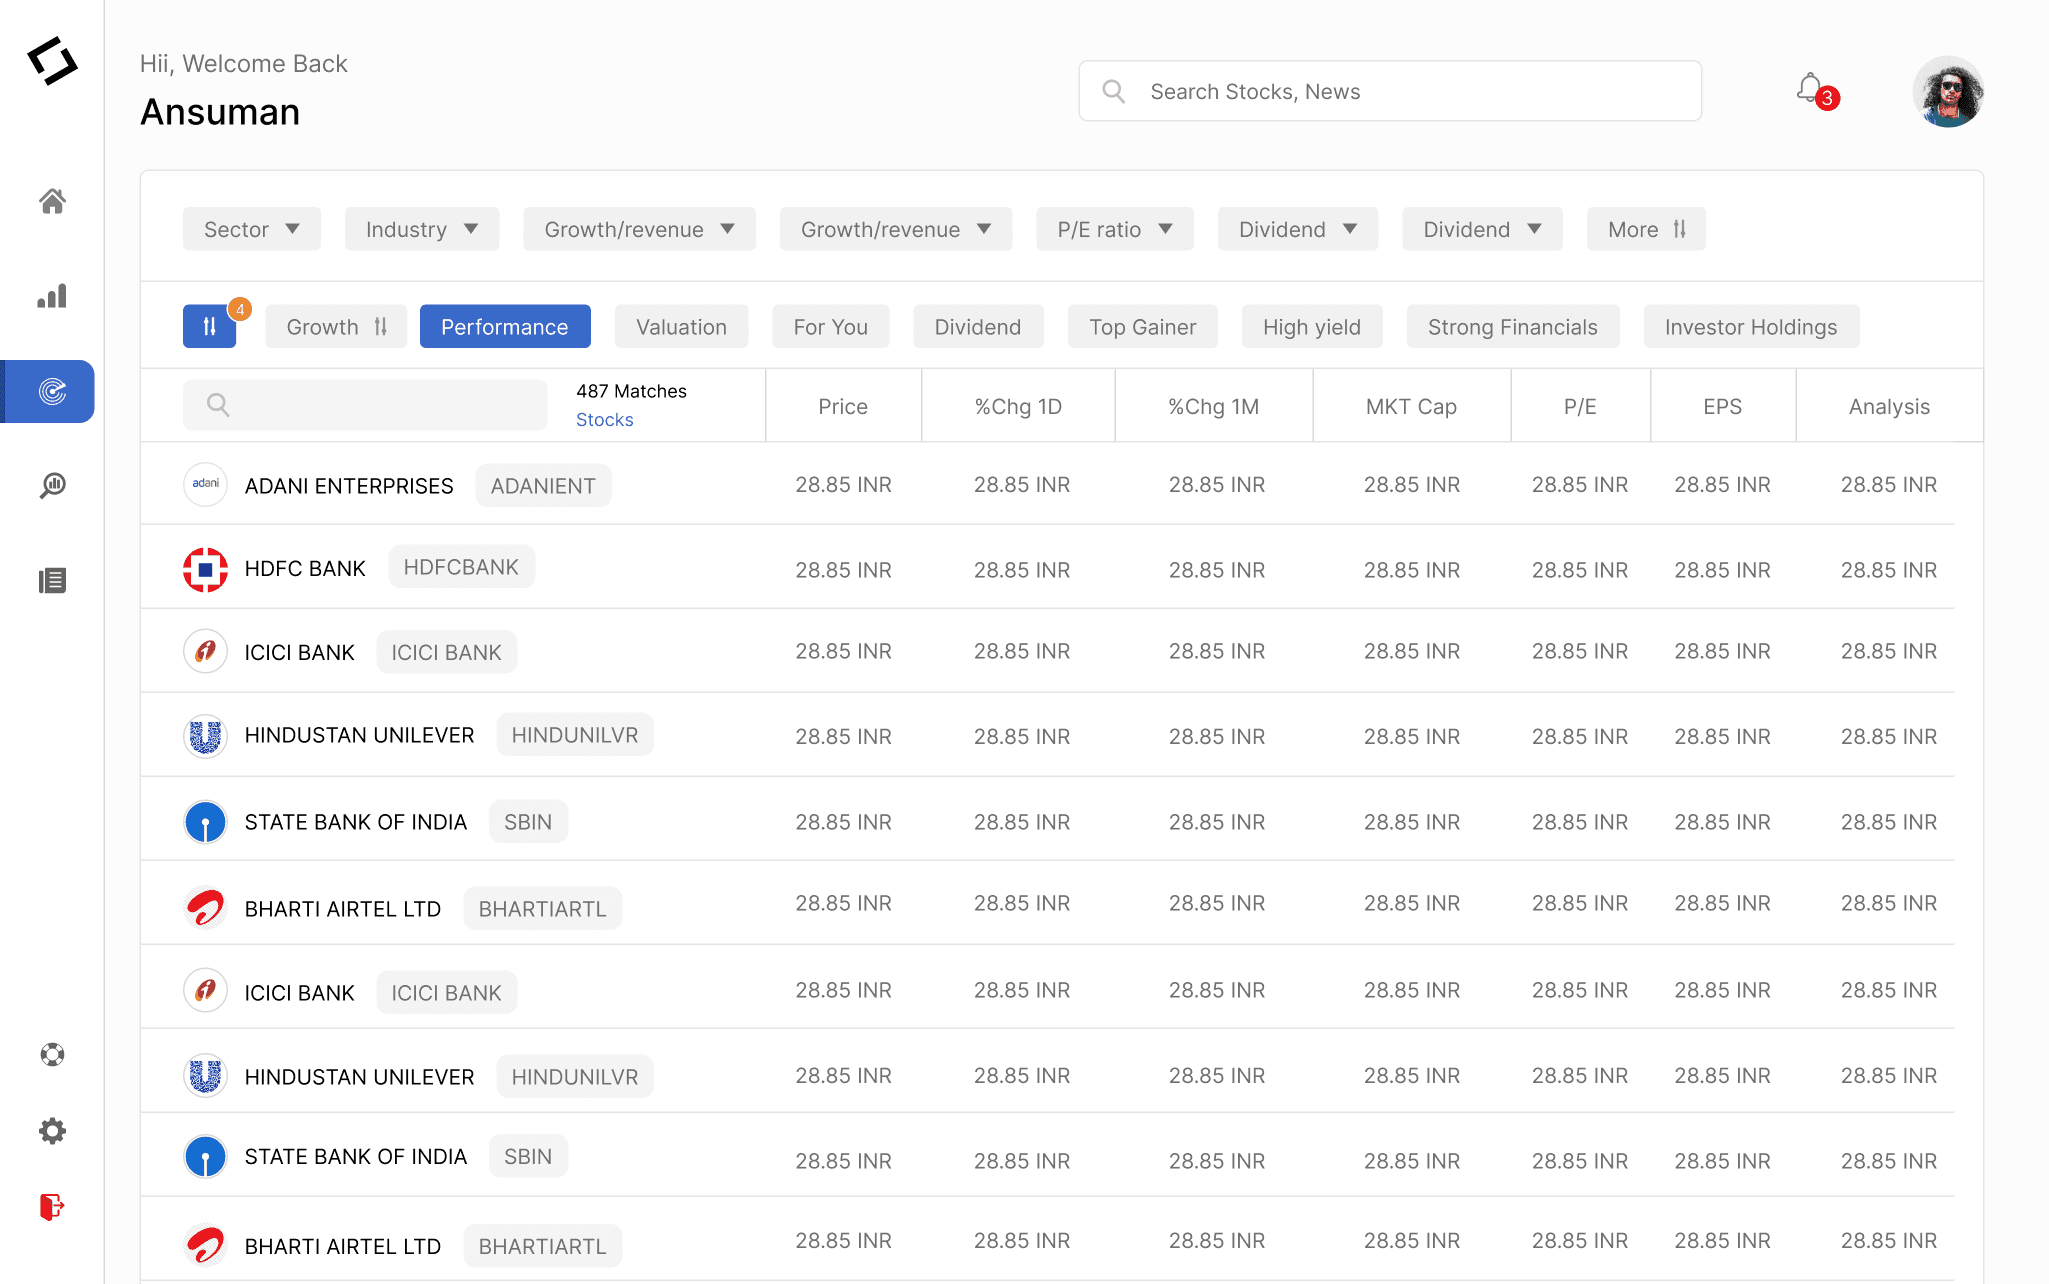Select the Top Gainer tab
The image size is (2049, 1284).
(x=1142, y=327)
